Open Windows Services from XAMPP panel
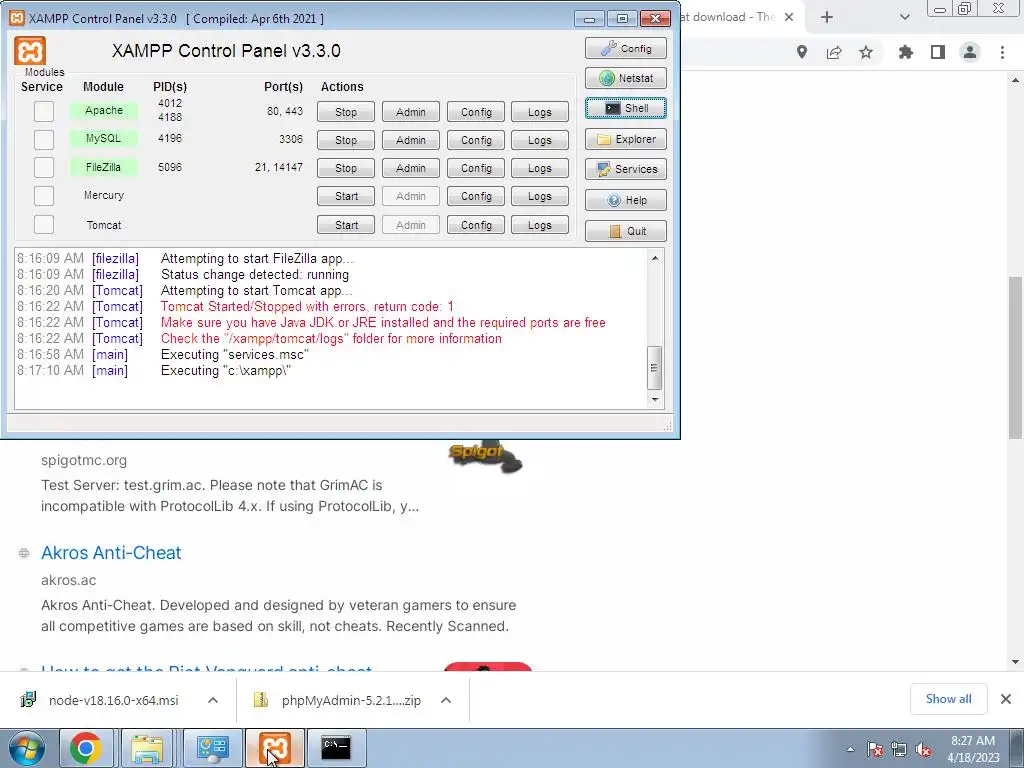 click(626, 169)
